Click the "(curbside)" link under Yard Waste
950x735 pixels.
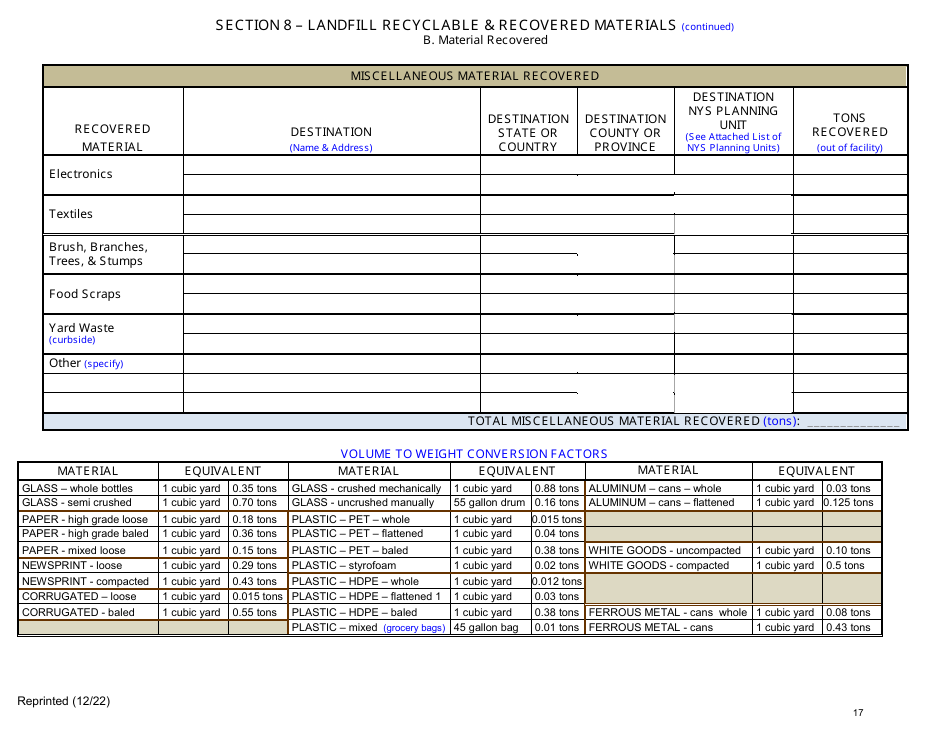pos(72,339)
